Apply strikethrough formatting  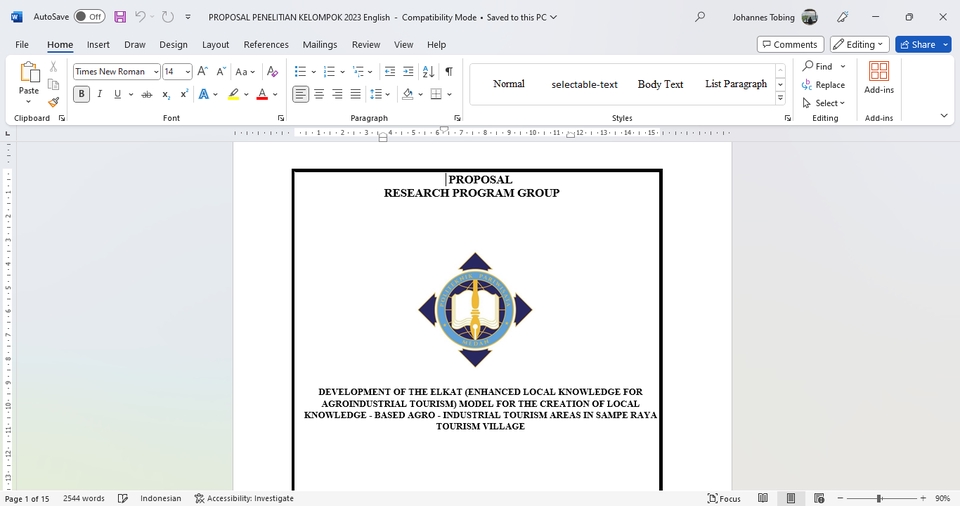[146, 94]
